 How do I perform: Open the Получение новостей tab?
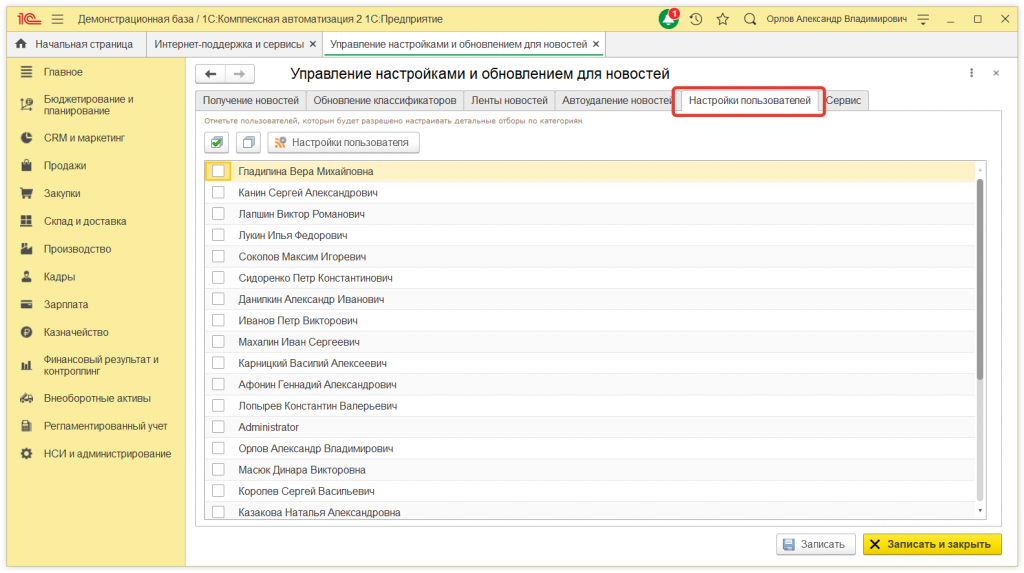[x=250, y=101]
